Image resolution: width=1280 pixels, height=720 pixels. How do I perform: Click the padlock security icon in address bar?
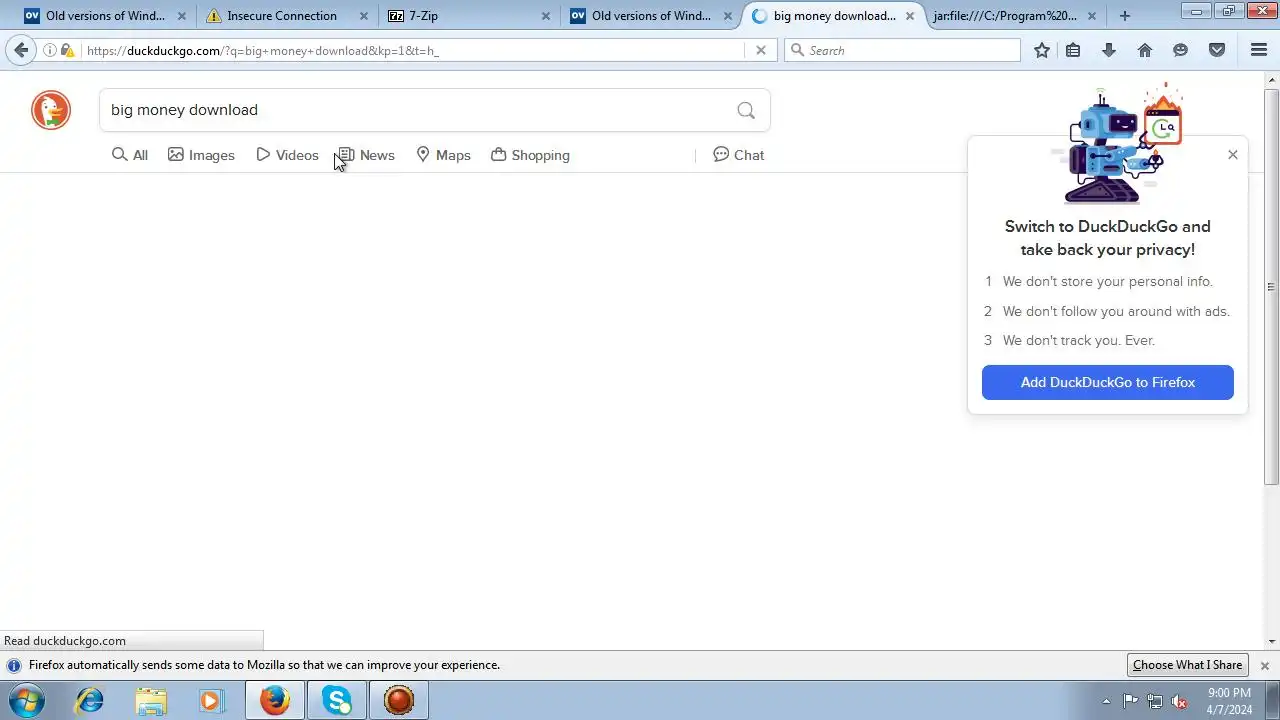(67, 50)
